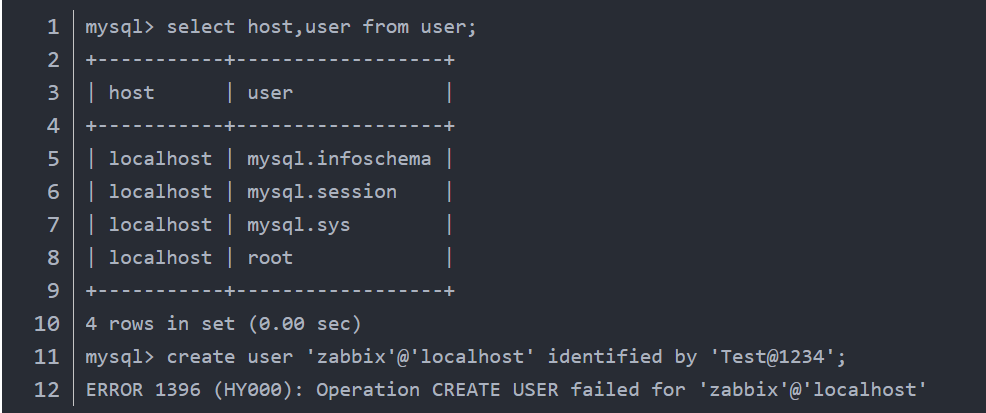Click line number 10 in the gutter
This screenshot has height=413, width=986.
pyautogui.click(x=46, y=324)
